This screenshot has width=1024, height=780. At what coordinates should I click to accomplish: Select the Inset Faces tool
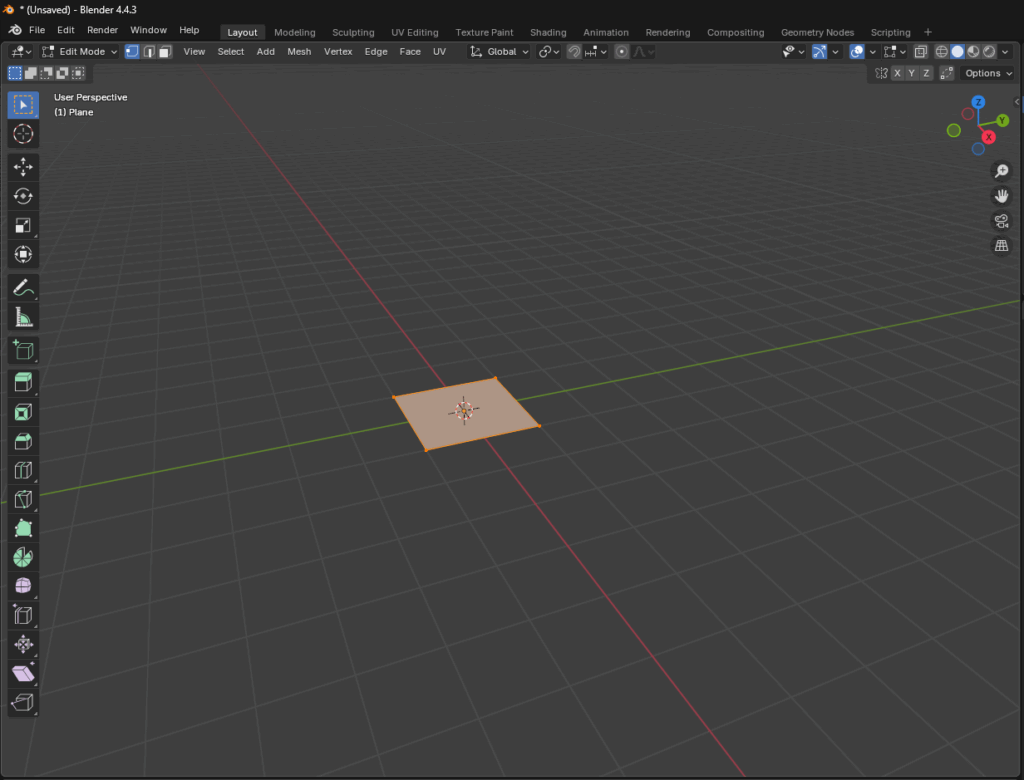click(23, 412)
